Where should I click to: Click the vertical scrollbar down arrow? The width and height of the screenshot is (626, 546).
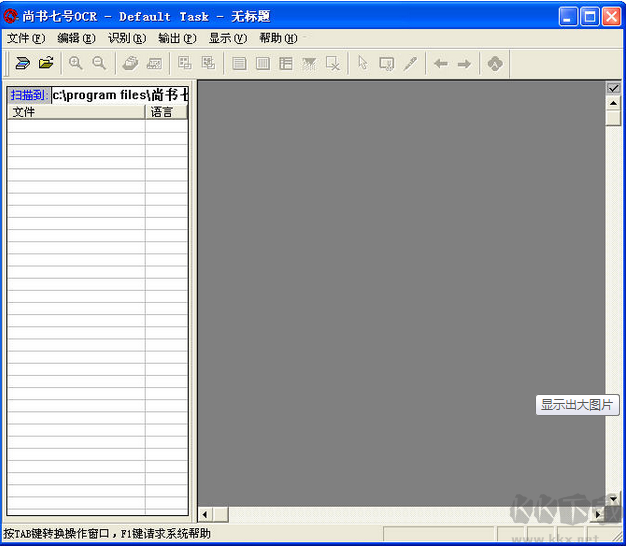coord(613,499)
